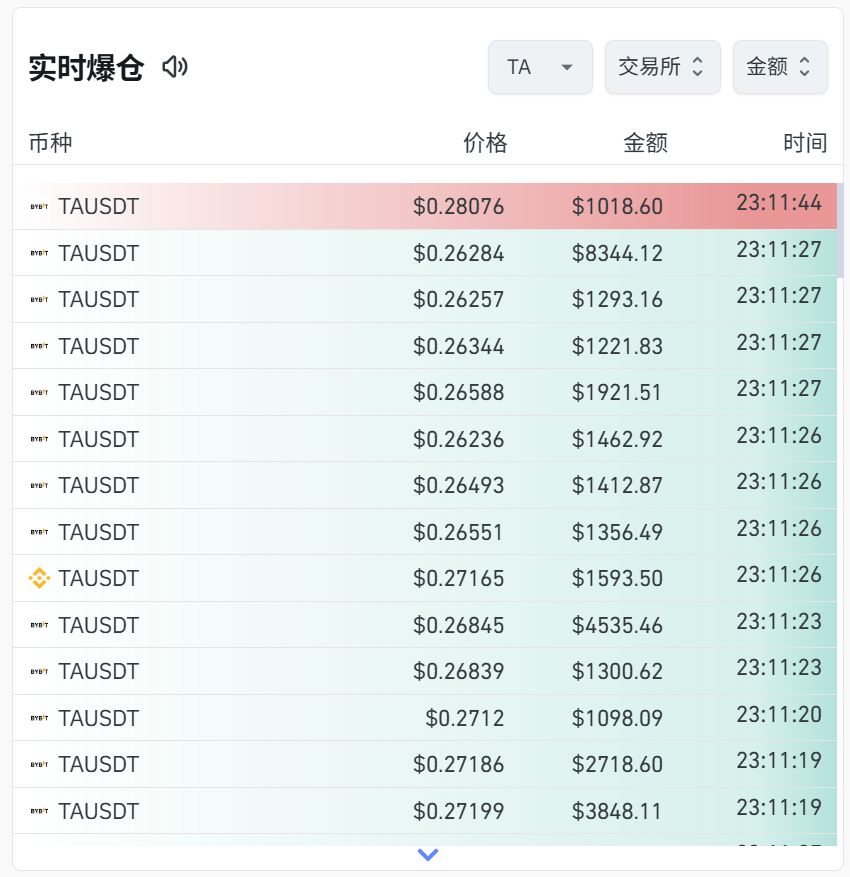850x877 pixels.
Task: Click the Bybit icon beside the $8344.12 liquidation
Action: (x=37, y=253)
